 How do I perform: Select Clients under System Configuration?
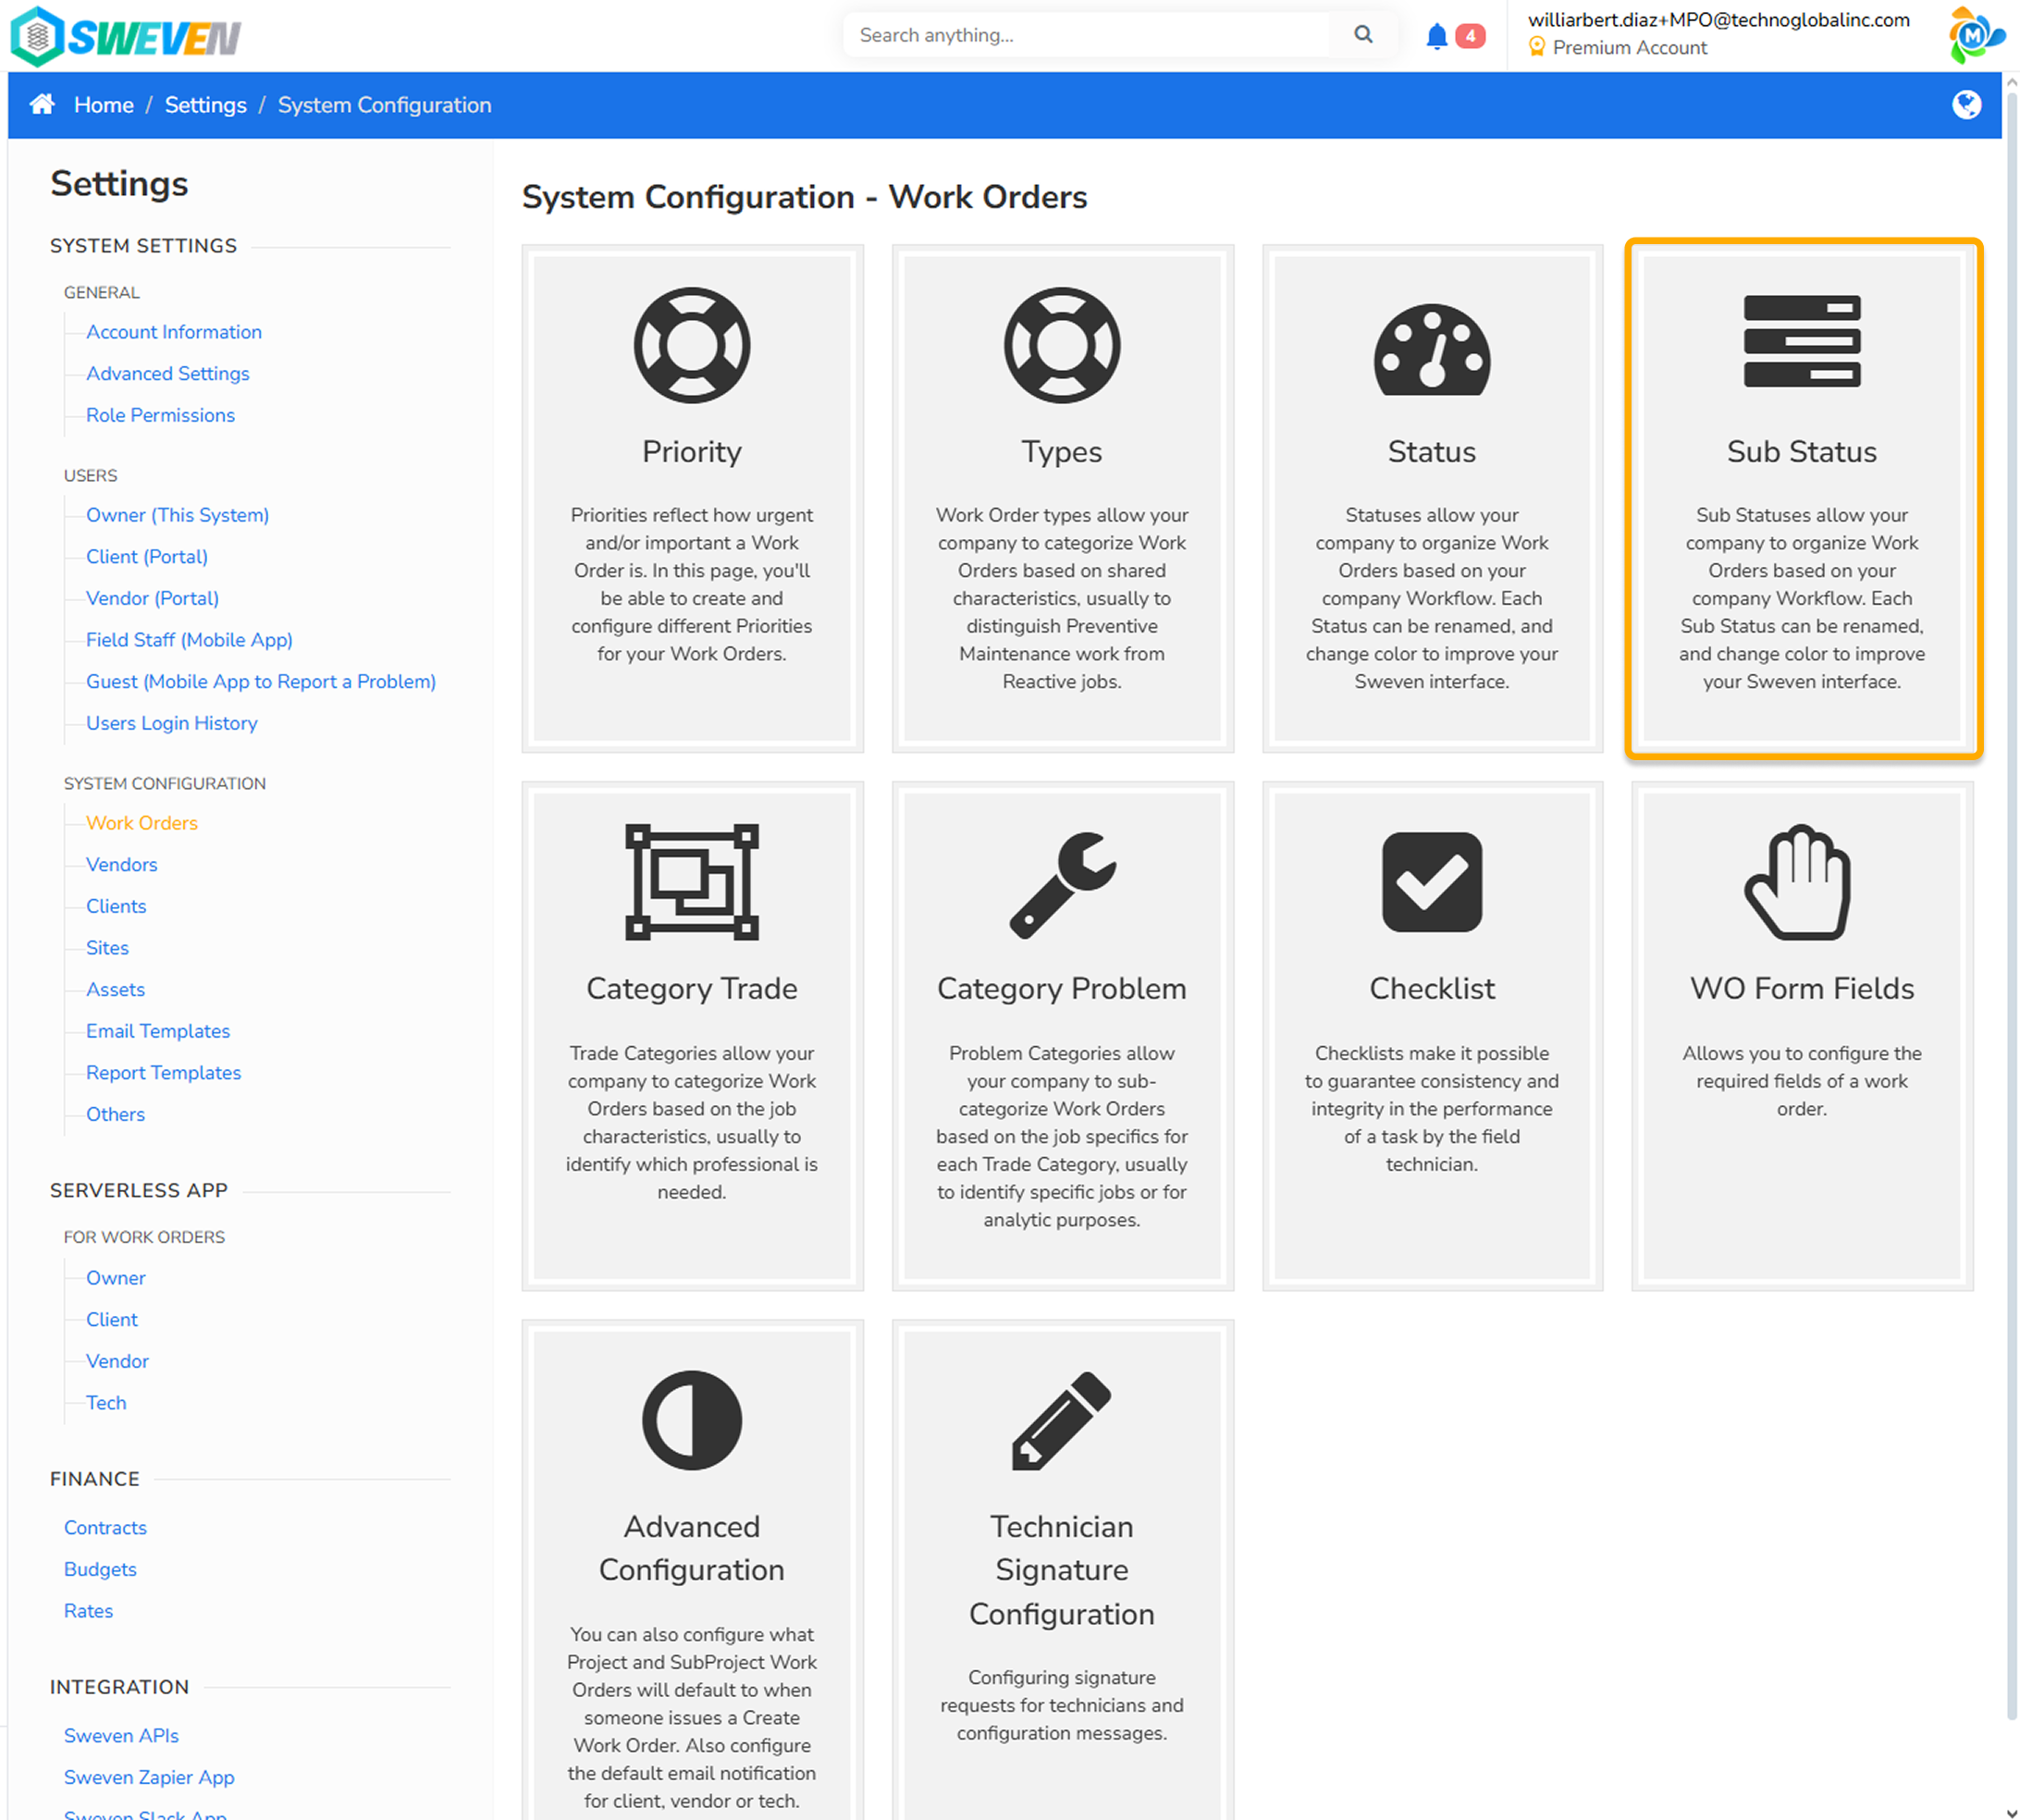point(116,906)
